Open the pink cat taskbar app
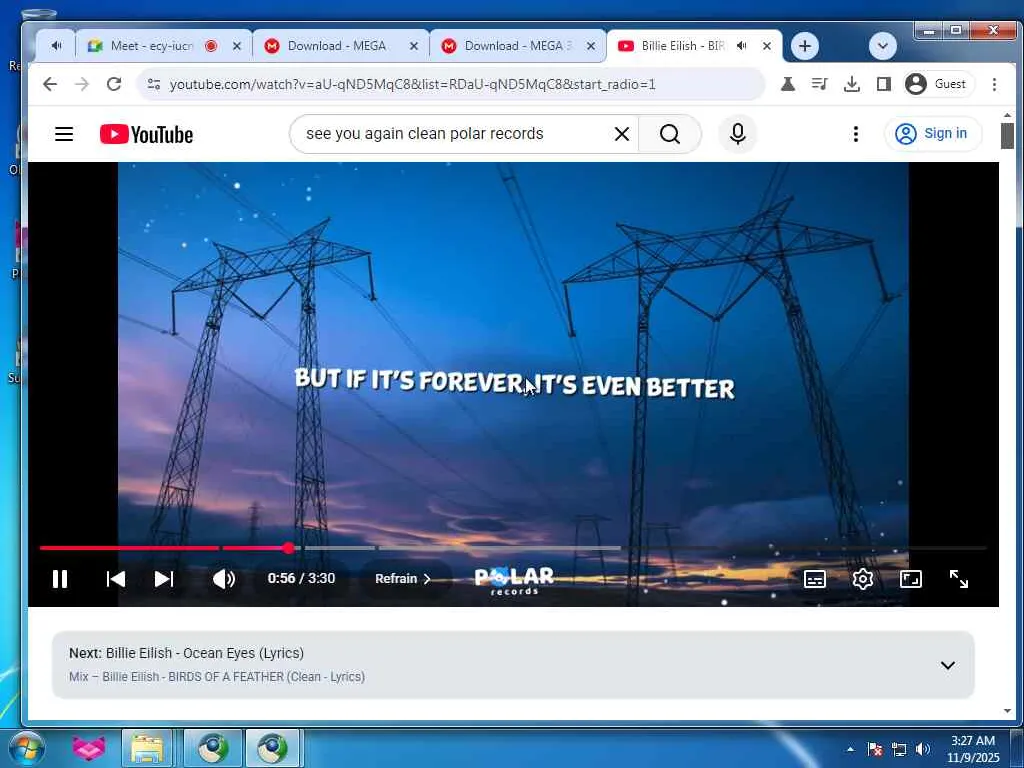 tap(89, 748)
